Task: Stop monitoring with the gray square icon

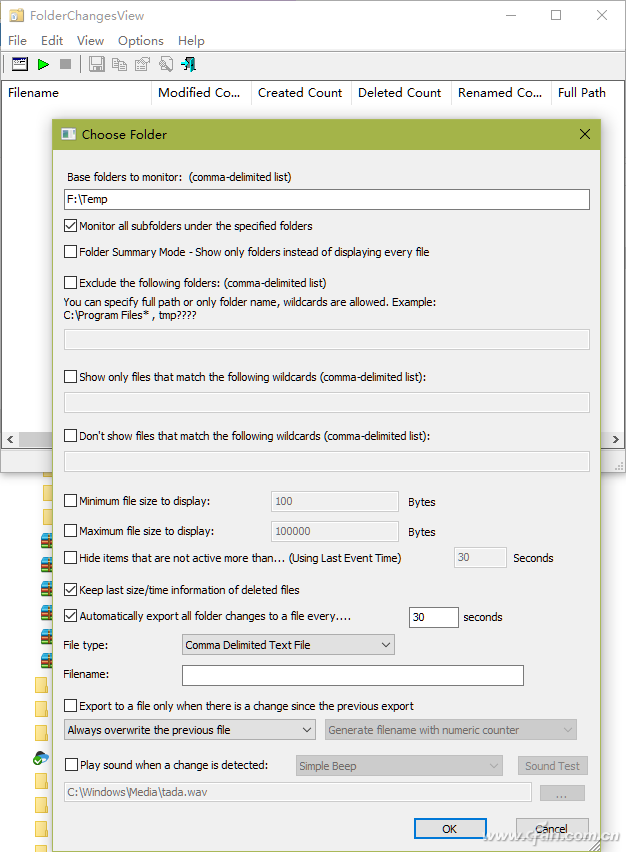Action: point(65,64)
